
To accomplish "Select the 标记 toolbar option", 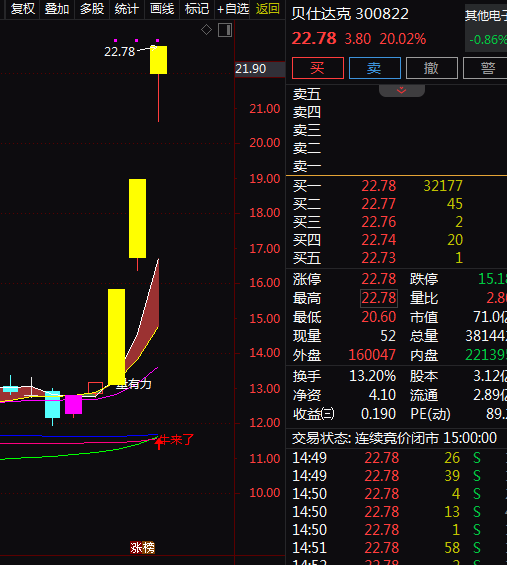I will 197,9.
